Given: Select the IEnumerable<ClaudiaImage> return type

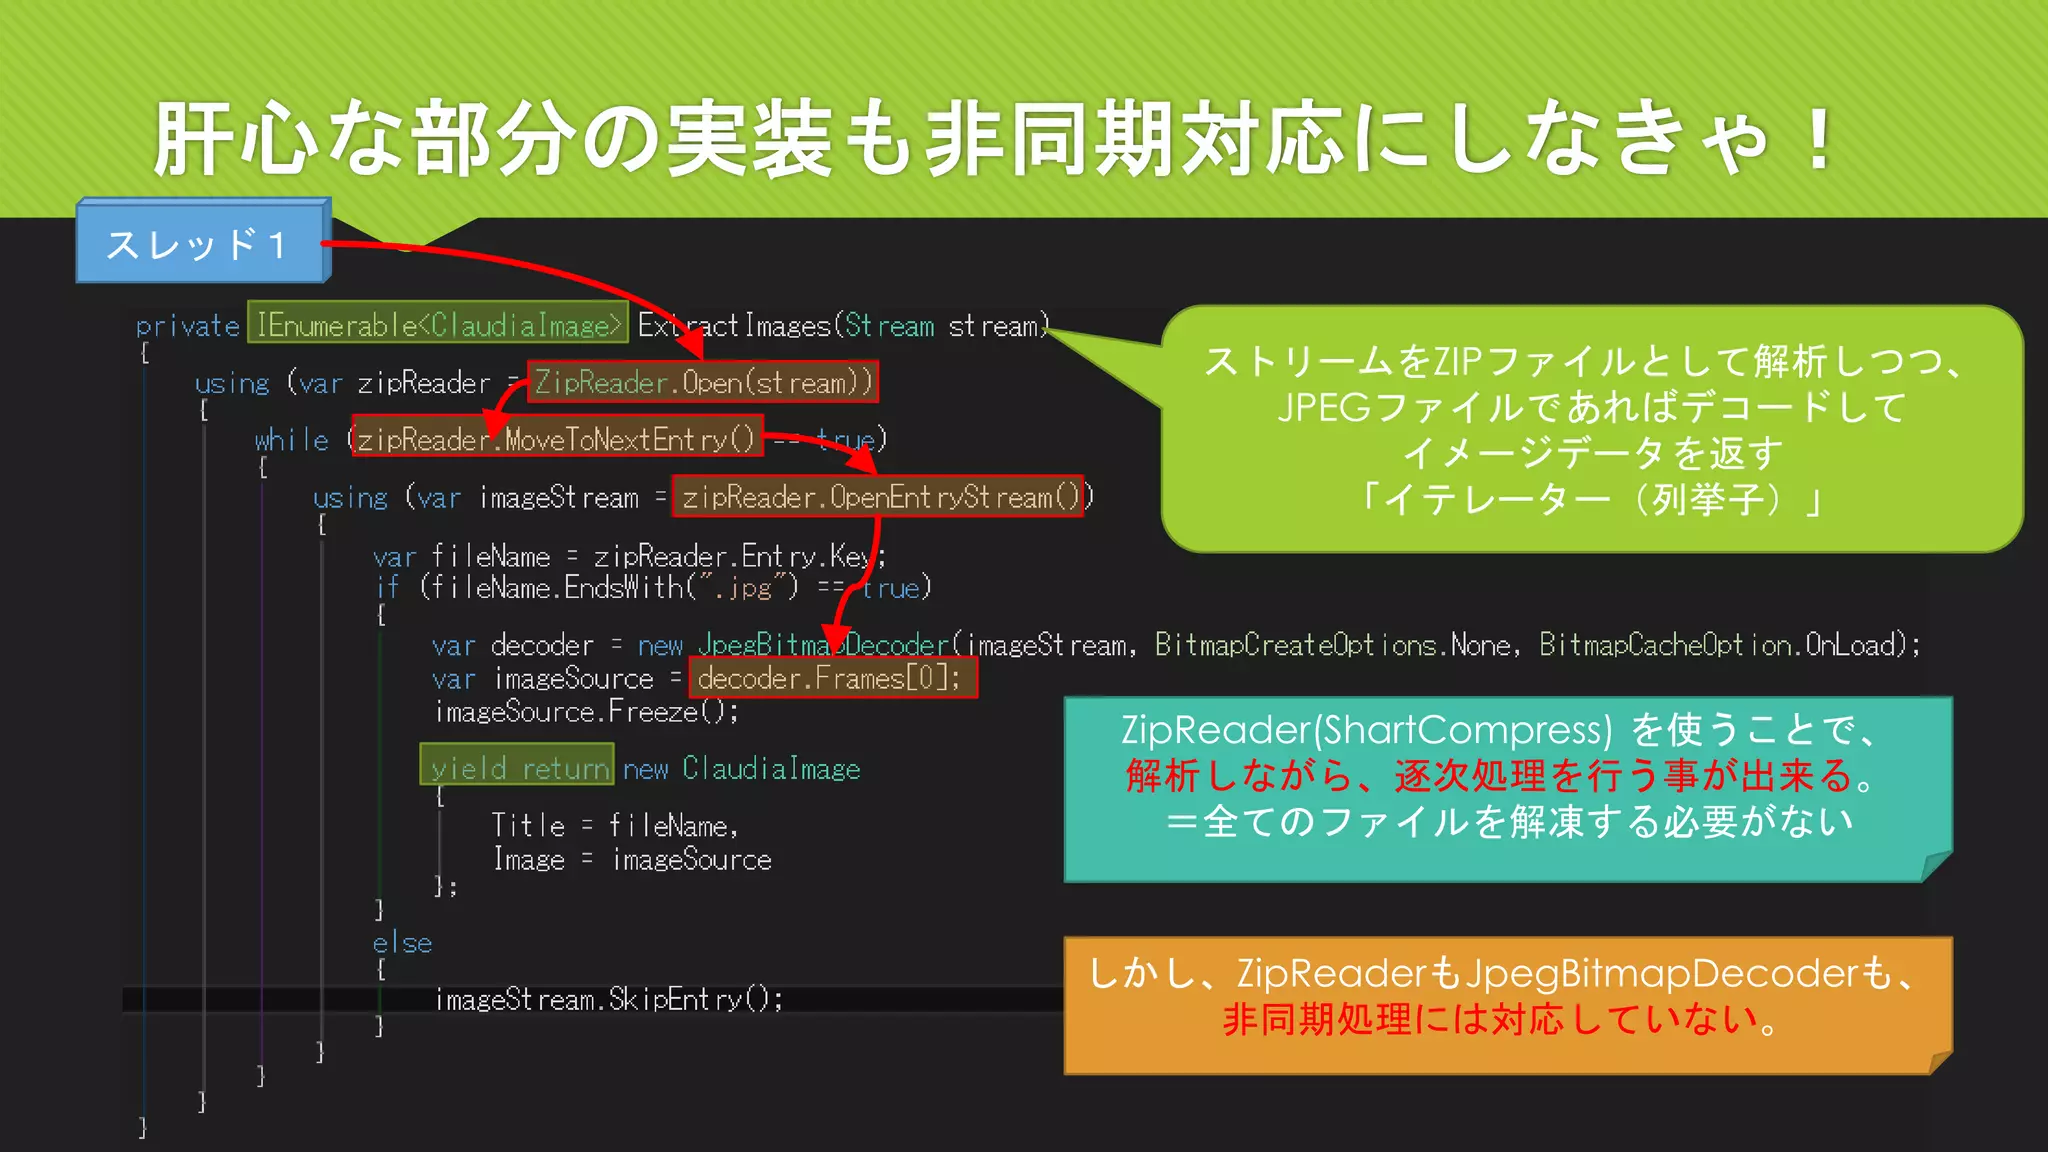Looking at the screenshot, I should [438, 324].
